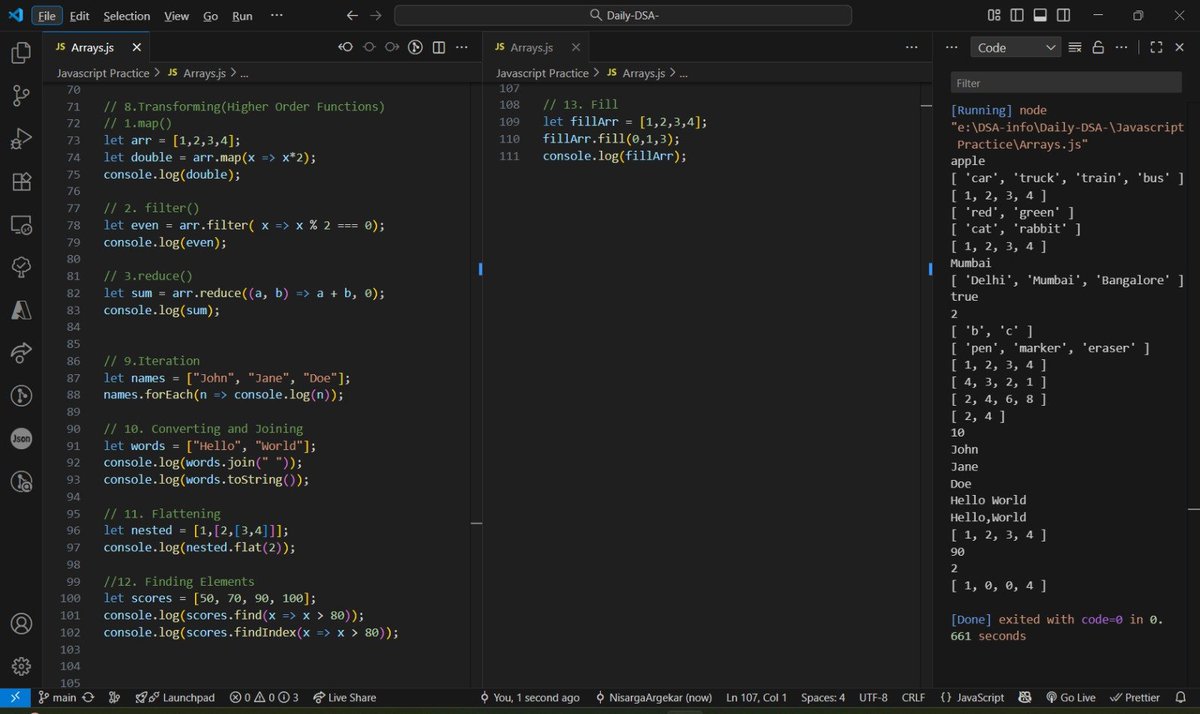Screen dimensions: 1200x714
Task: Open the Live Share view icon
Action: (x=21, y=354)
